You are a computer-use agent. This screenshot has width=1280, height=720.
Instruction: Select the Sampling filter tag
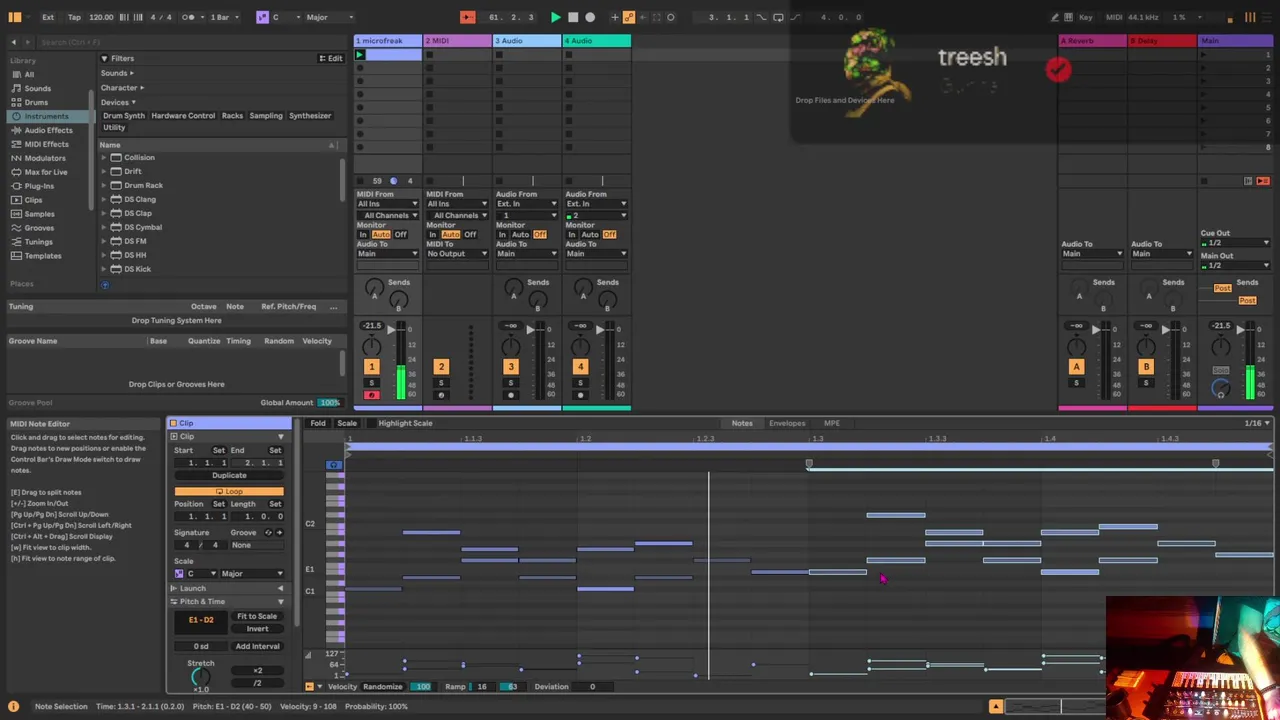tap(266, 116)
